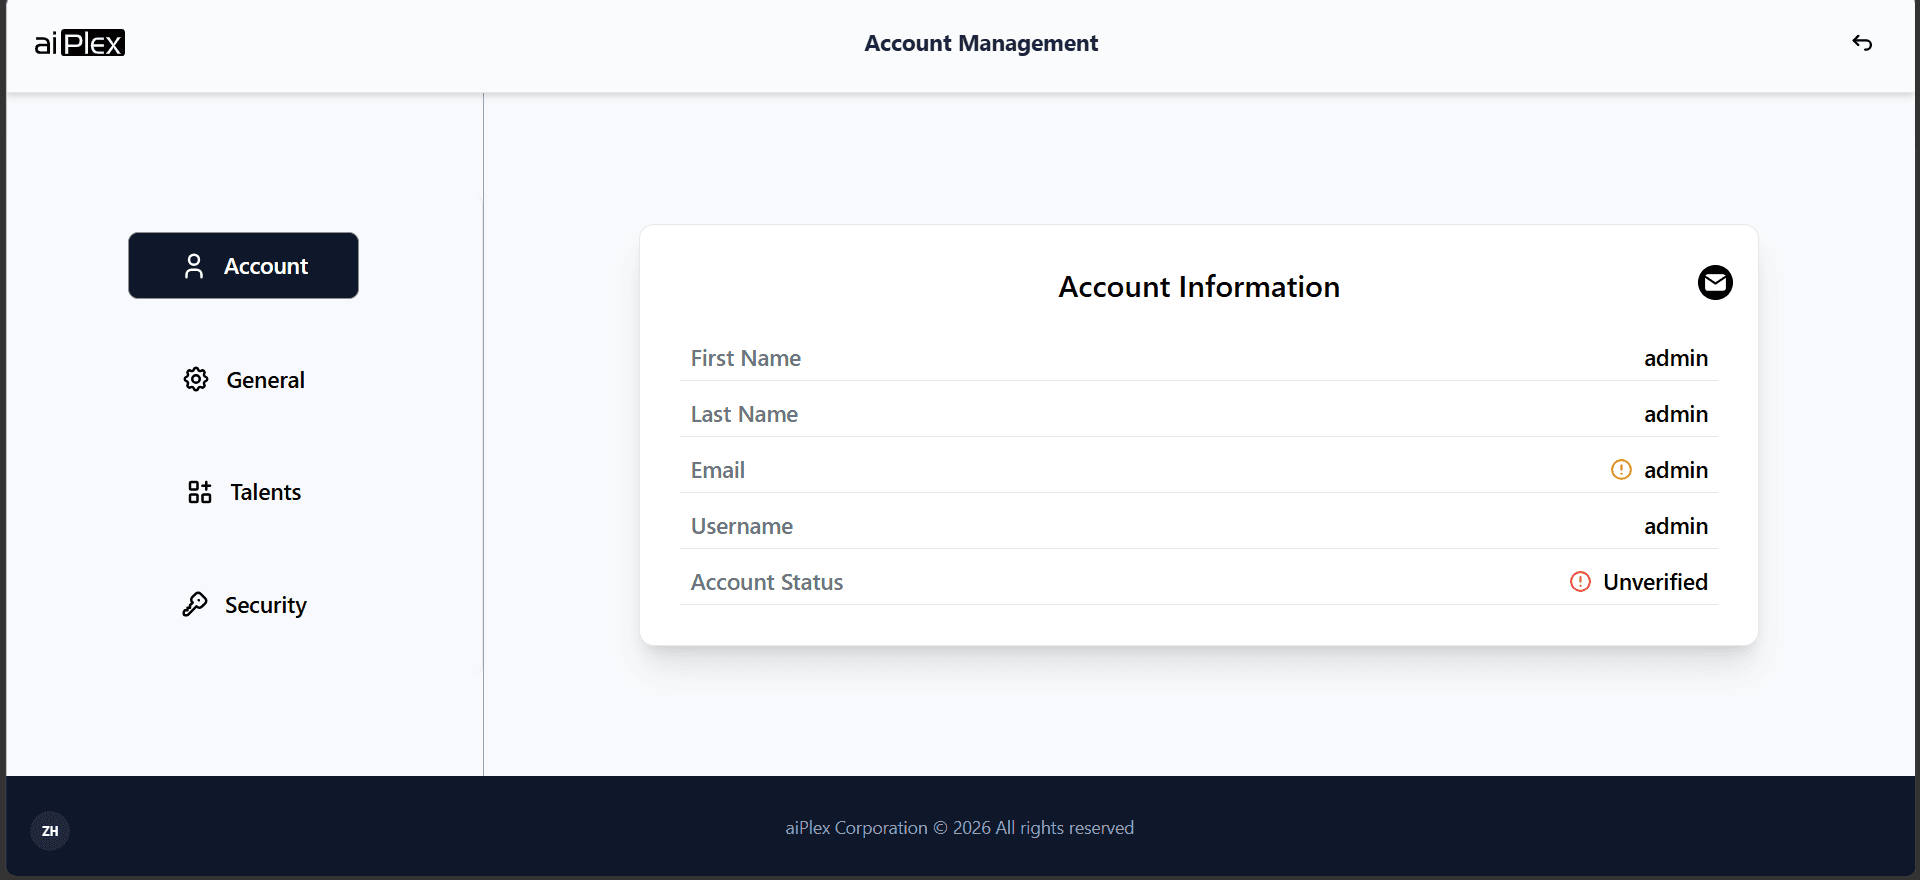Screen dimensions: 1920x880
Task: Click the back arrow icon
Action: pyautogui.click(x=1862, y=43)
